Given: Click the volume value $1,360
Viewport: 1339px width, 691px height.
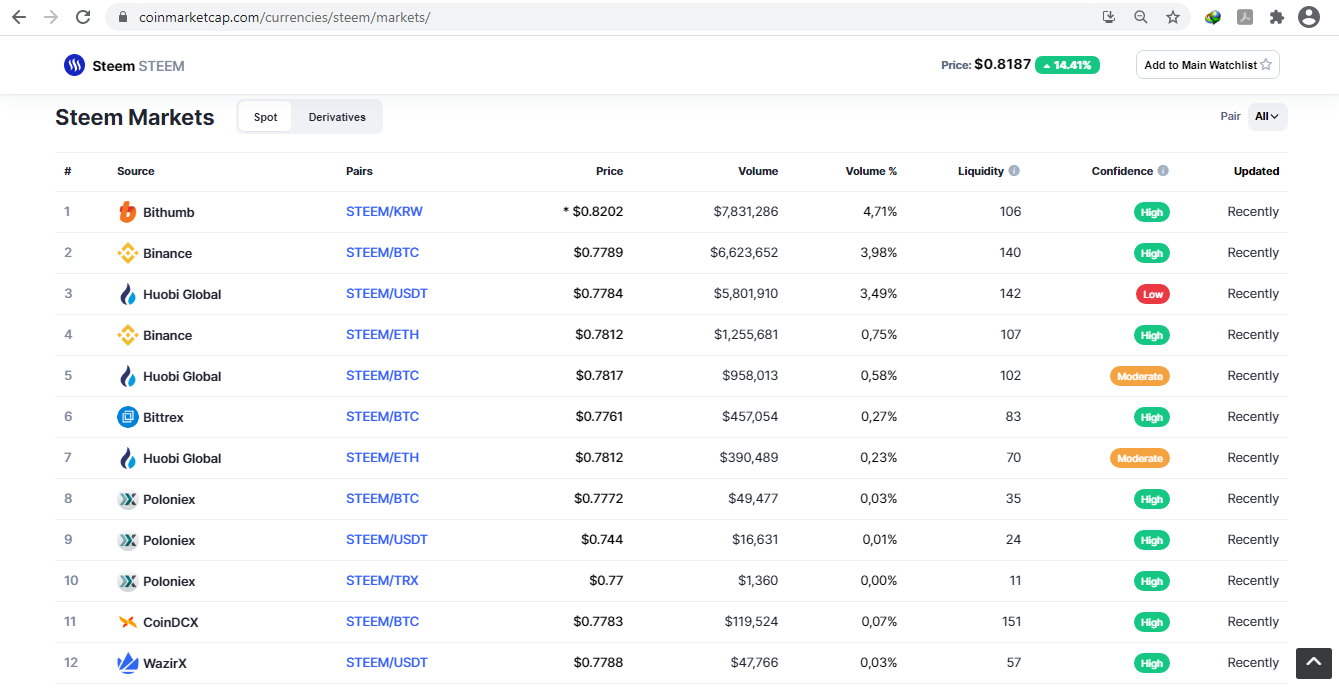Looking at the screenshot, I should 758,581.
